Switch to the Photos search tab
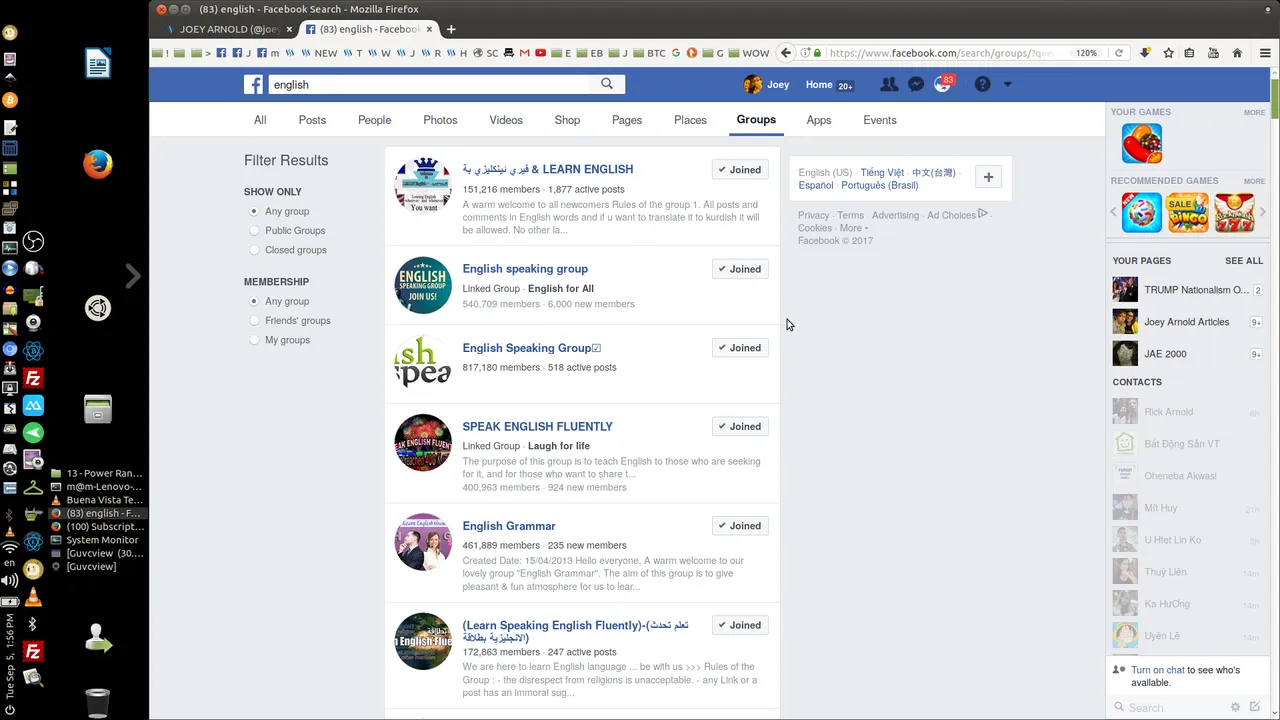 (440, 120)
